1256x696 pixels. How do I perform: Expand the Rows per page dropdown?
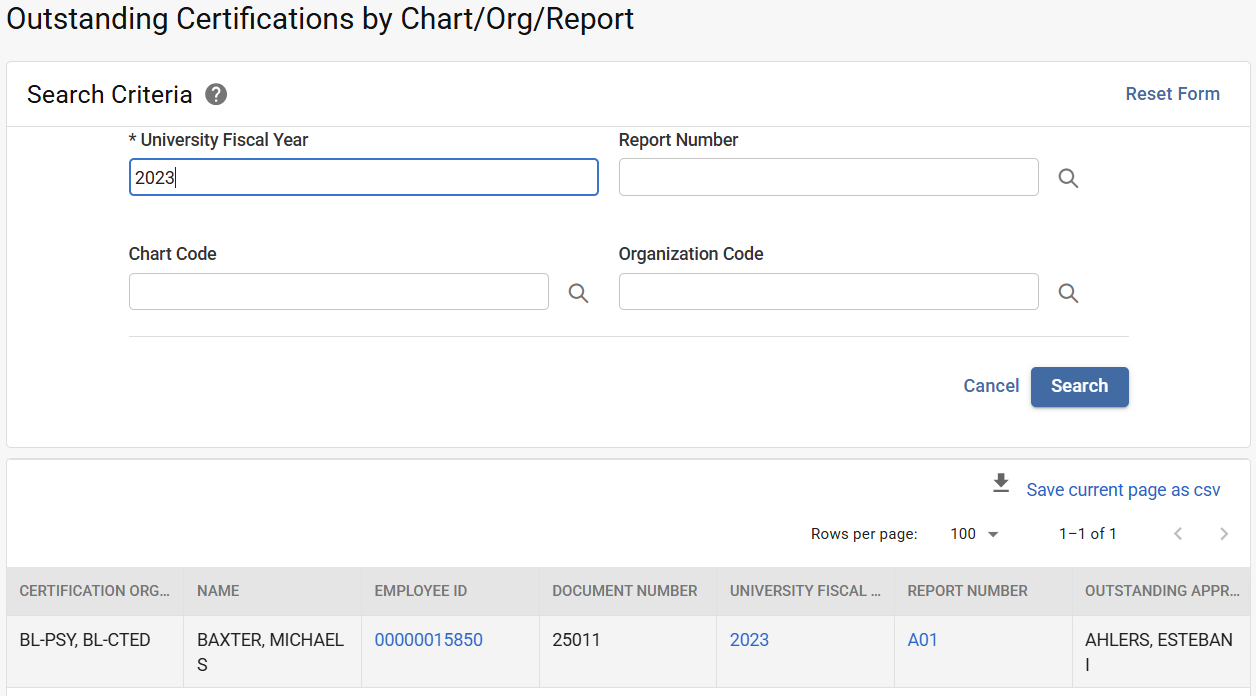[x=974, y=534]
